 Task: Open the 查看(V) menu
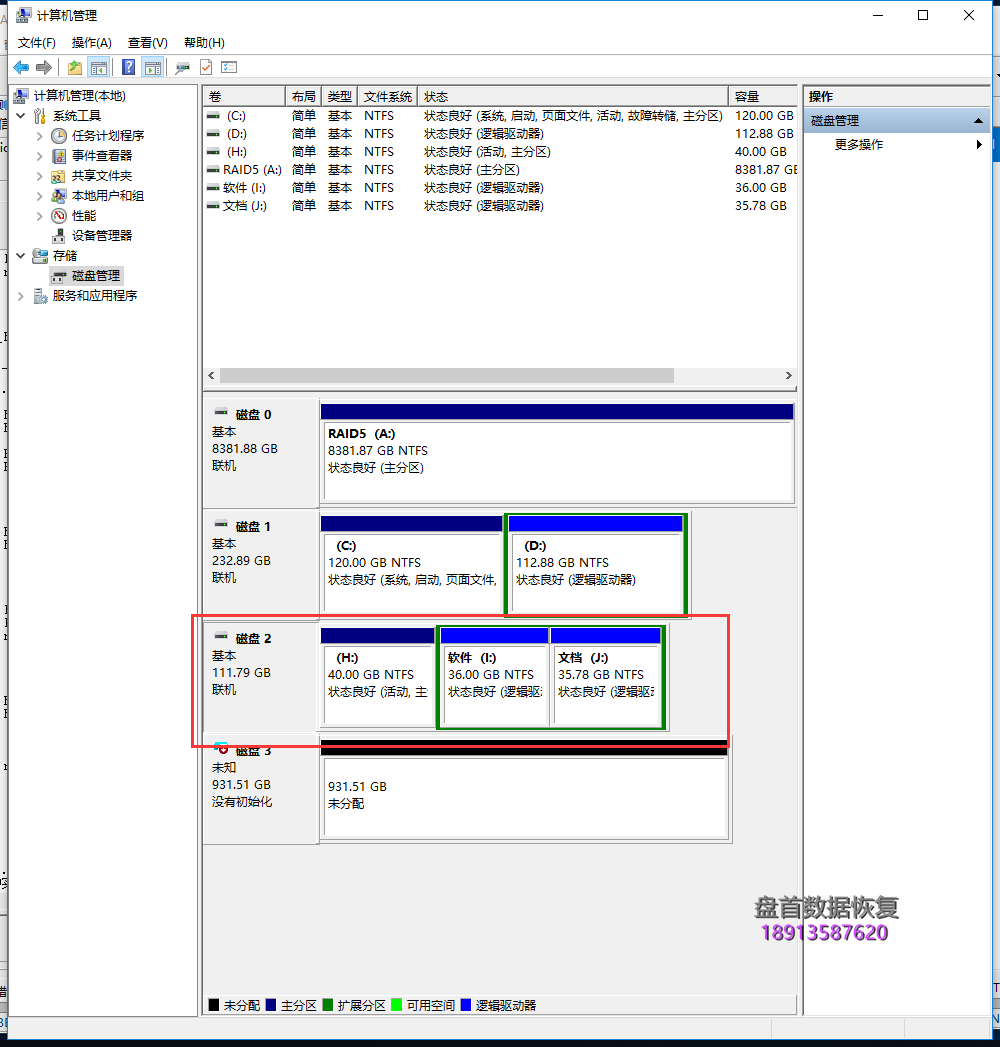tap(146, 42)
